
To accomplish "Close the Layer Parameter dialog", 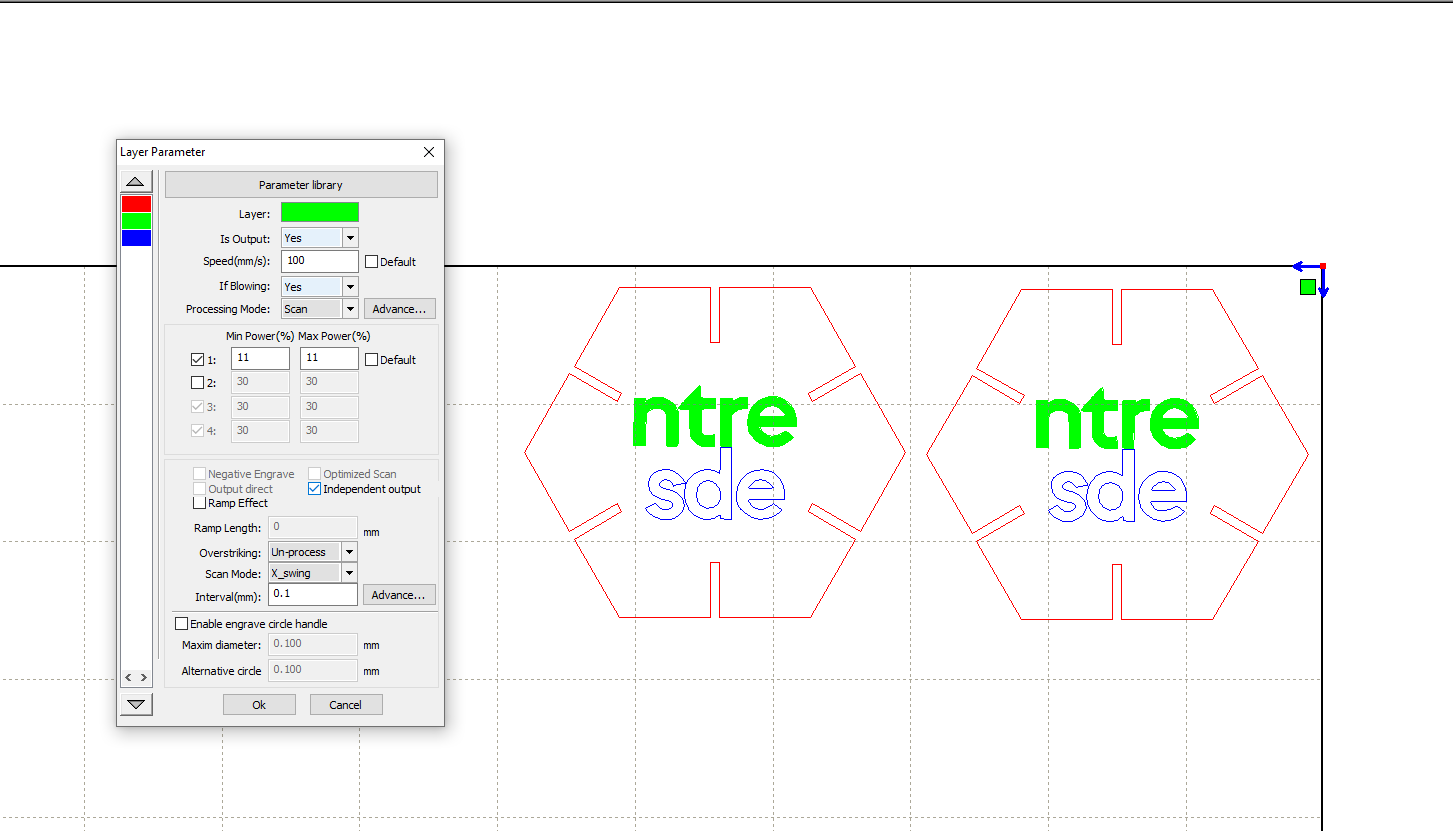I will pyautogui.click(x=429, y=152).
